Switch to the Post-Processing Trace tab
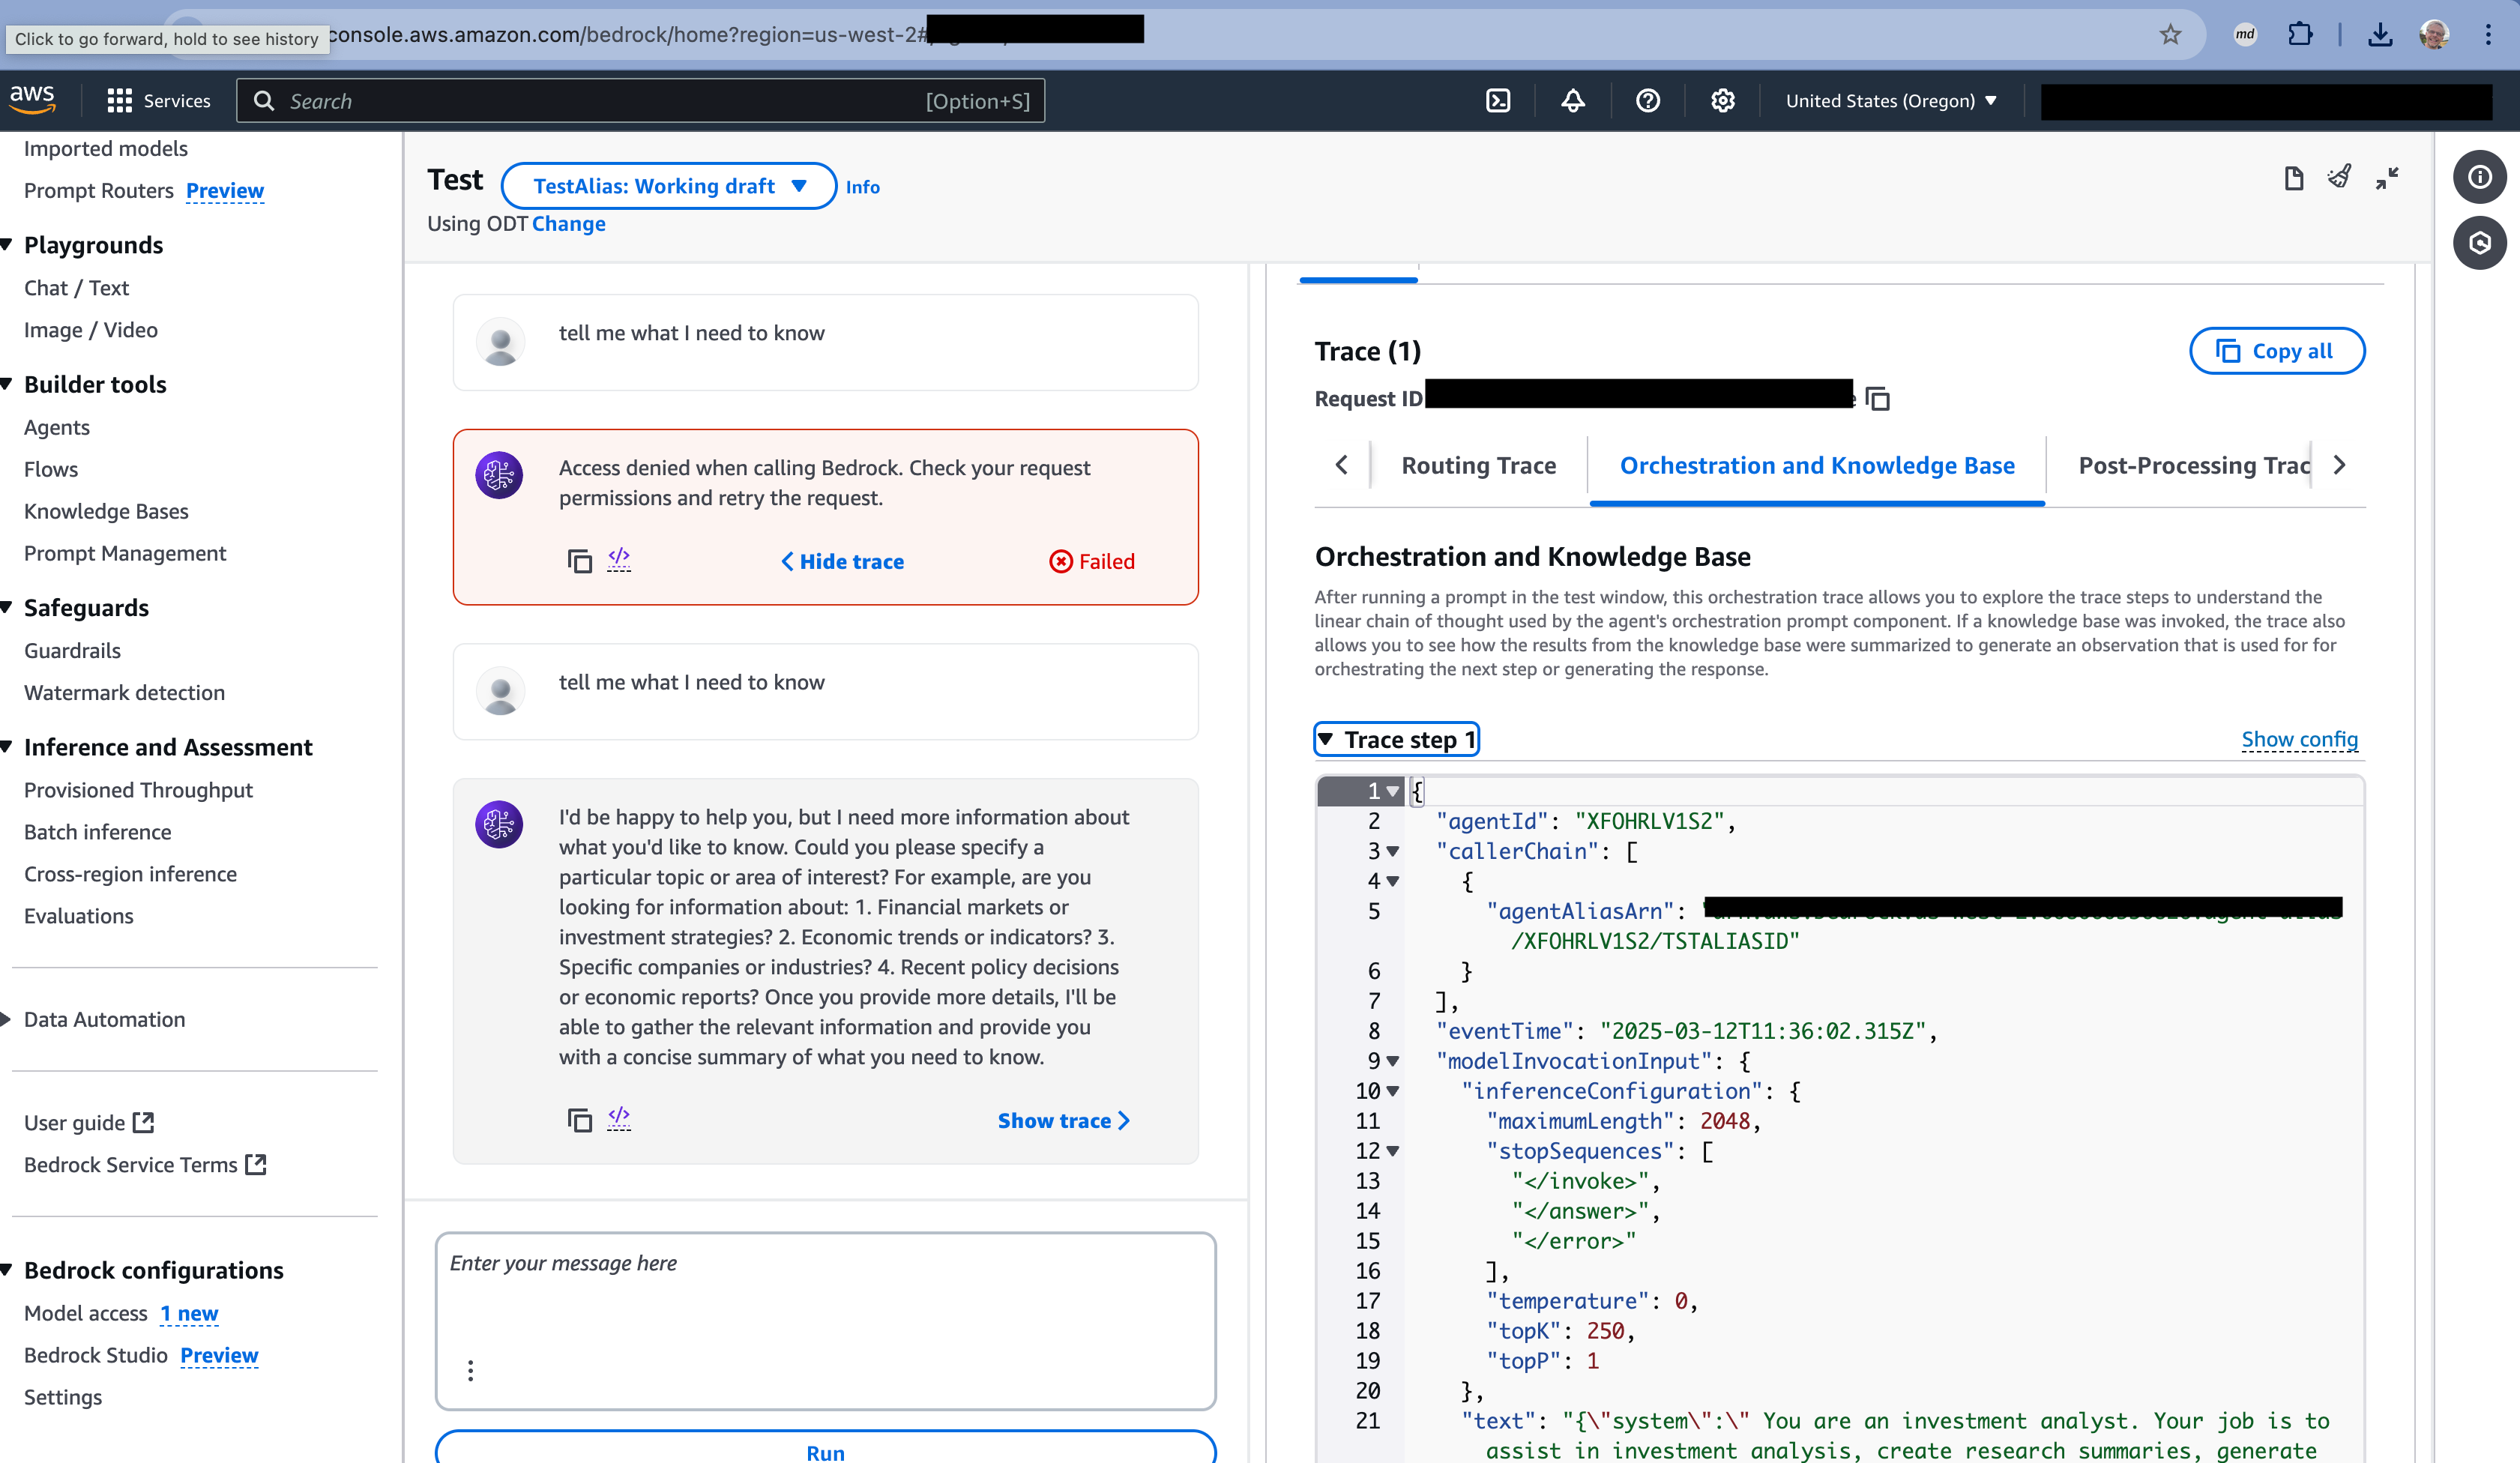 (2193, 465)
